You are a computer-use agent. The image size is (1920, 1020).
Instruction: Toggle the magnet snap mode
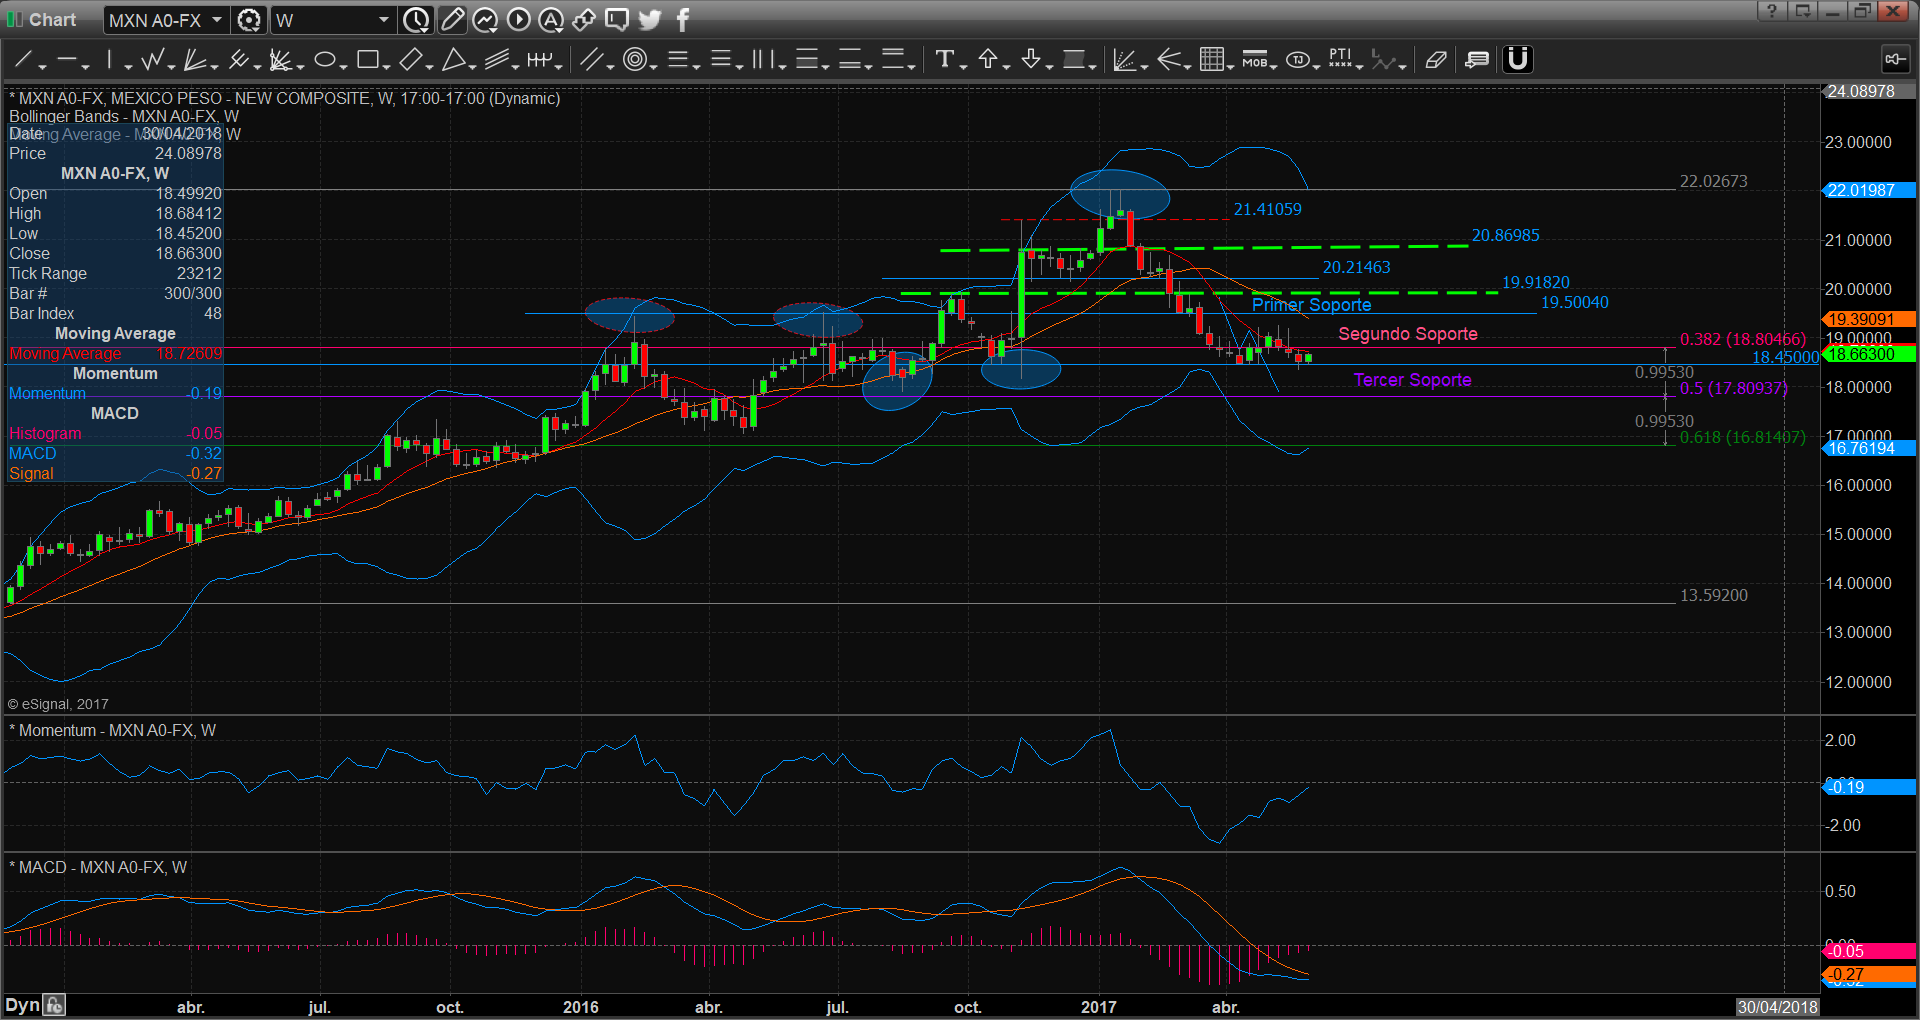coord(1518,60)
